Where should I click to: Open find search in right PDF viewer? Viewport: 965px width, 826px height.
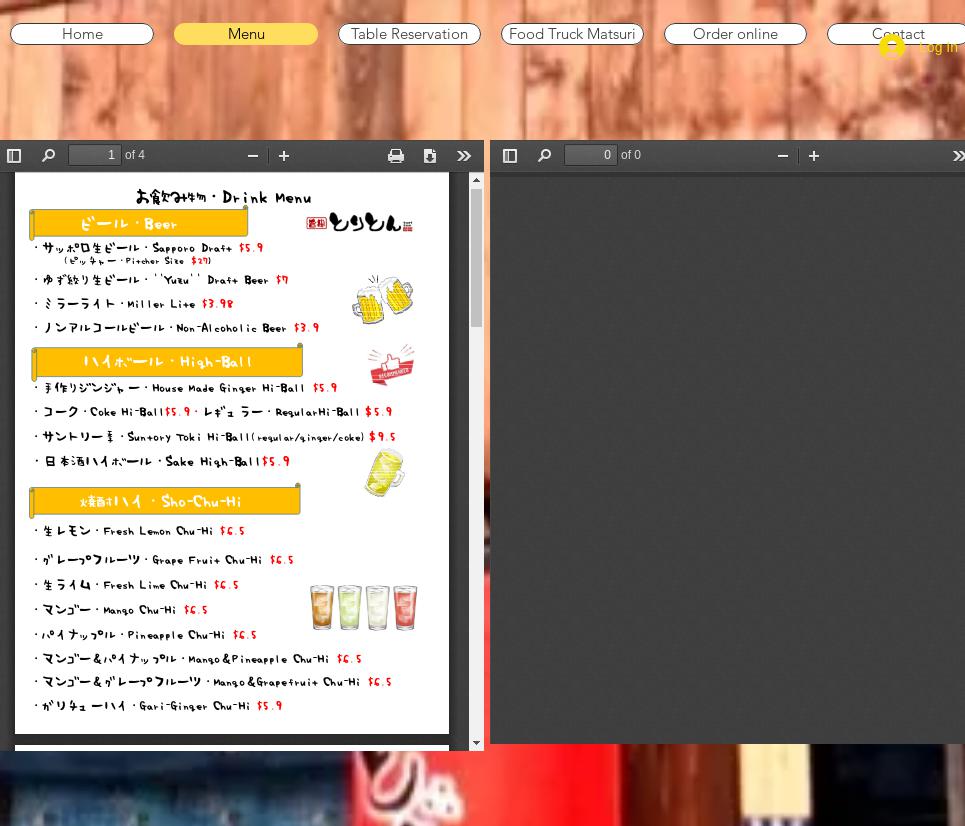tap(544, 156)
